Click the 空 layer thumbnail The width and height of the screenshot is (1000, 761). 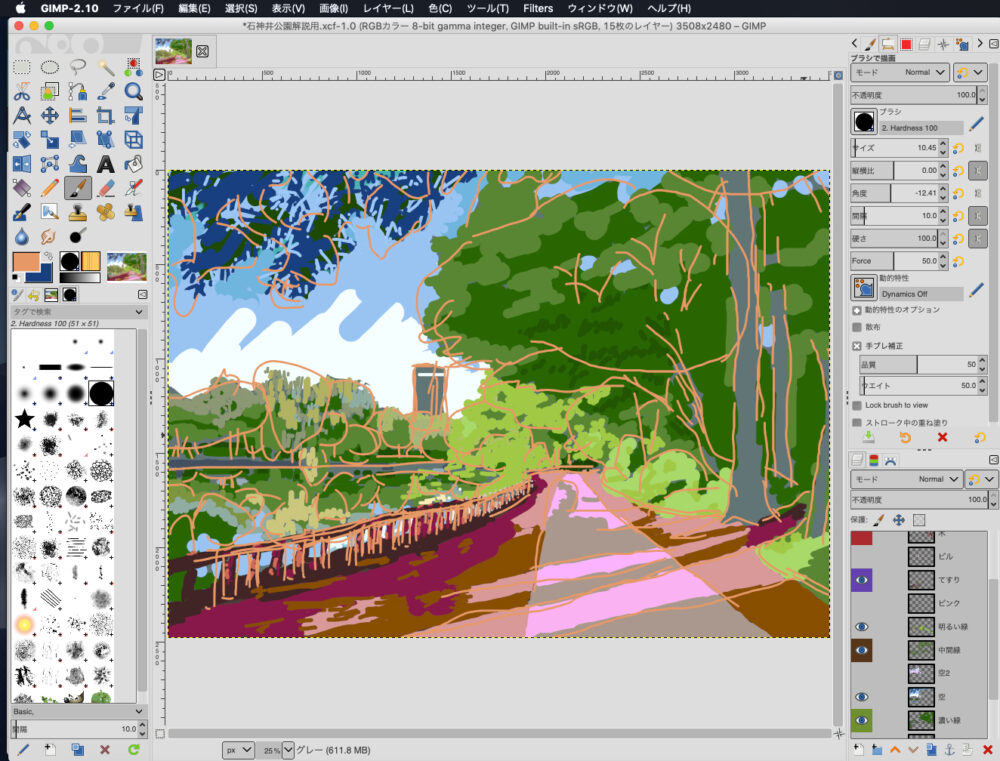921,696
